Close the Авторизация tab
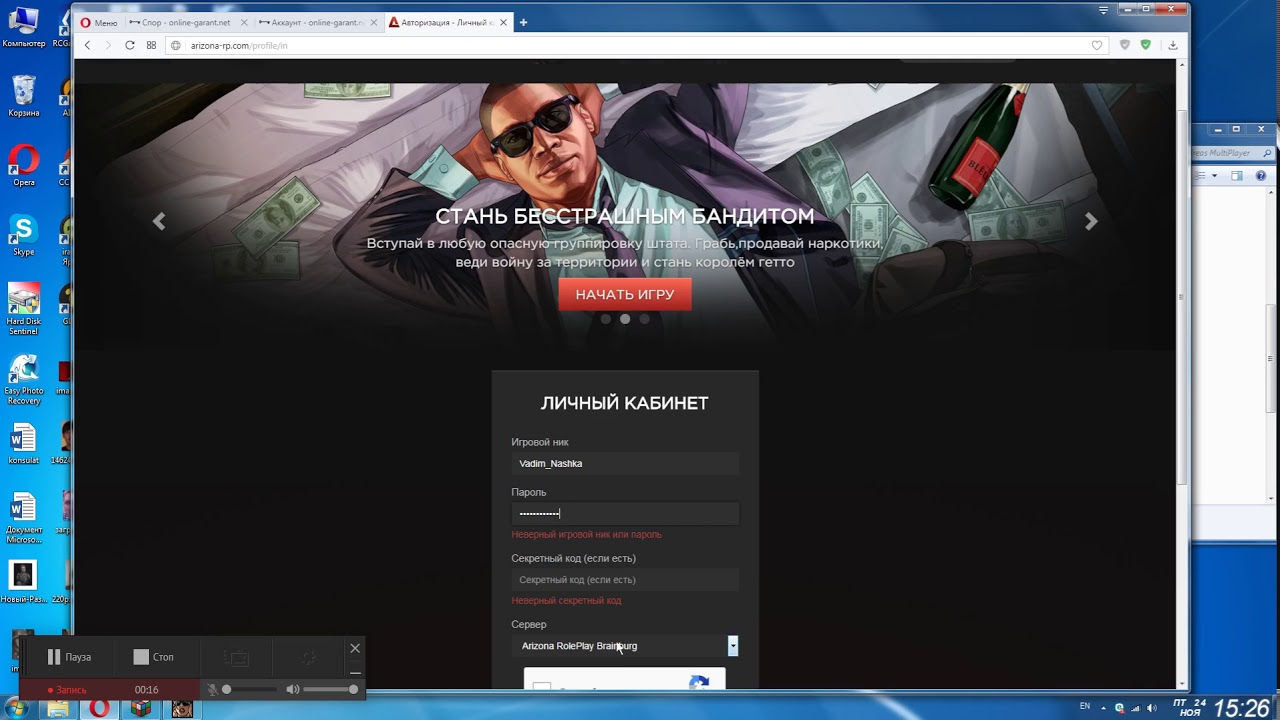 coord(503,22)
